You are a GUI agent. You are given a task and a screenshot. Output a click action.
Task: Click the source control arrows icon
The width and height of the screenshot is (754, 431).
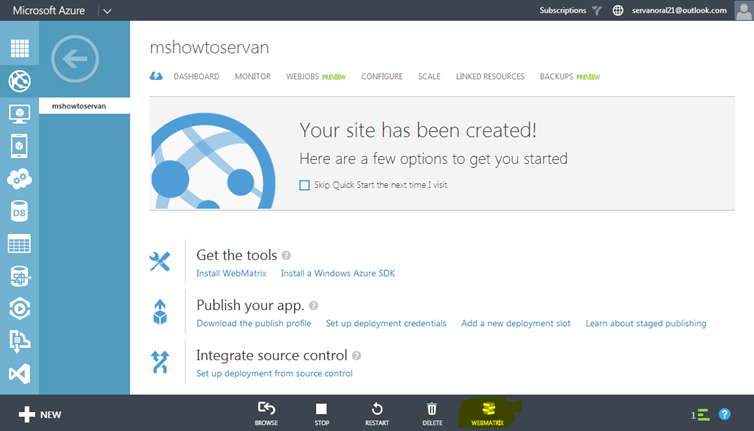point(160,362)
